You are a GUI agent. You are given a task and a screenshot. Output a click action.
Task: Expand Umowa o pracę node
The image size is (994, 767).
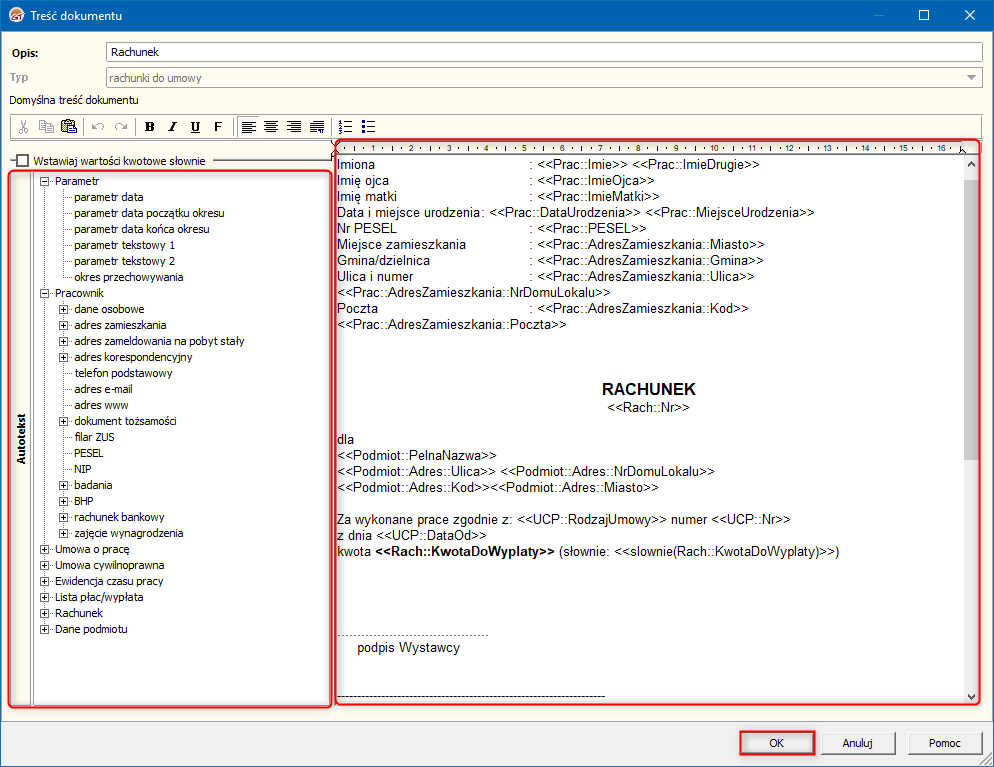44,550
